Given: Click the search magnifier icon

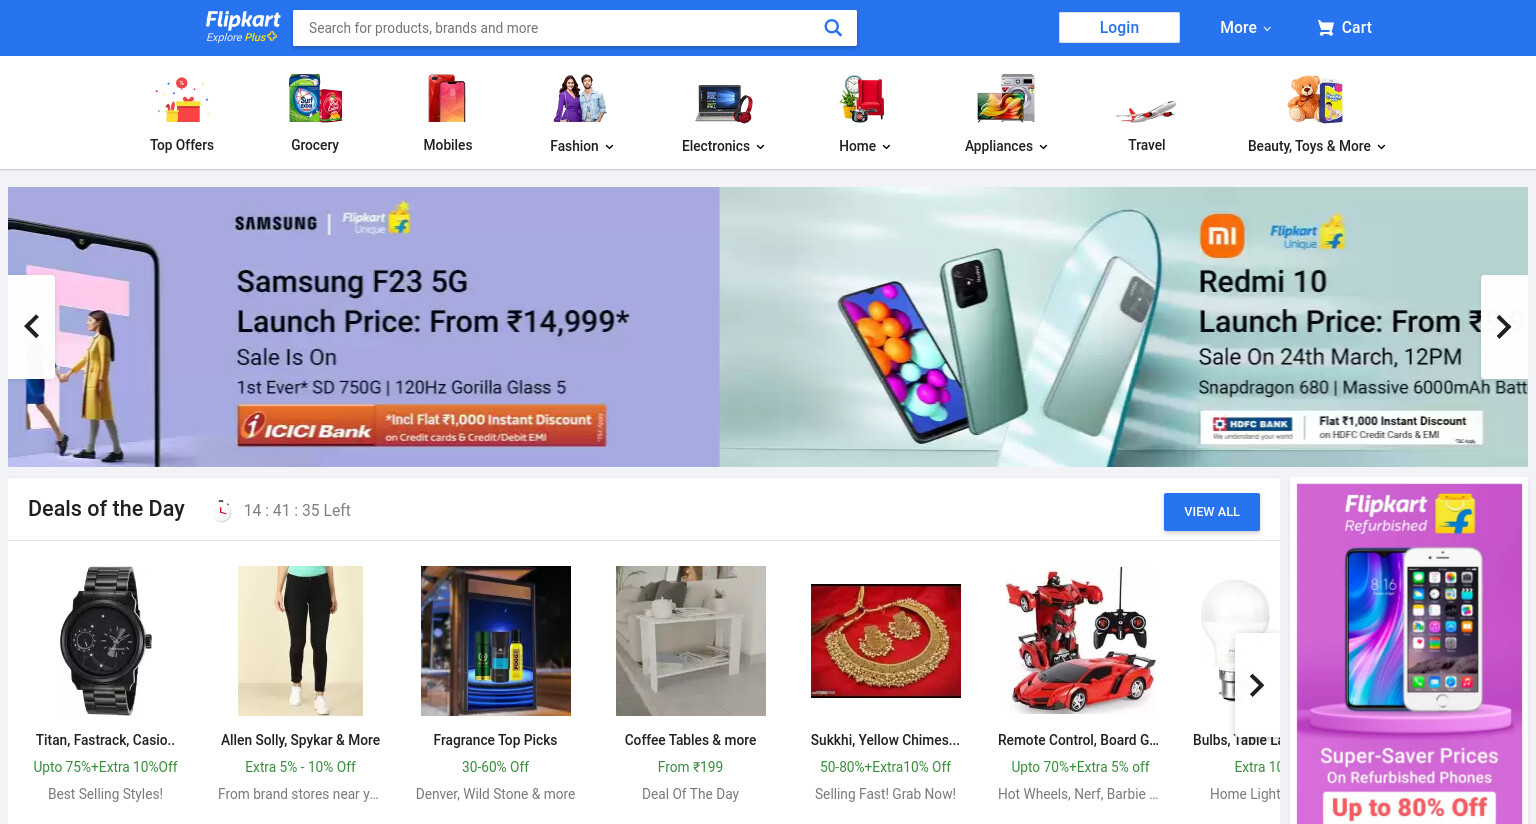Looking at the screenshot, I should click(x=832, y=28).
